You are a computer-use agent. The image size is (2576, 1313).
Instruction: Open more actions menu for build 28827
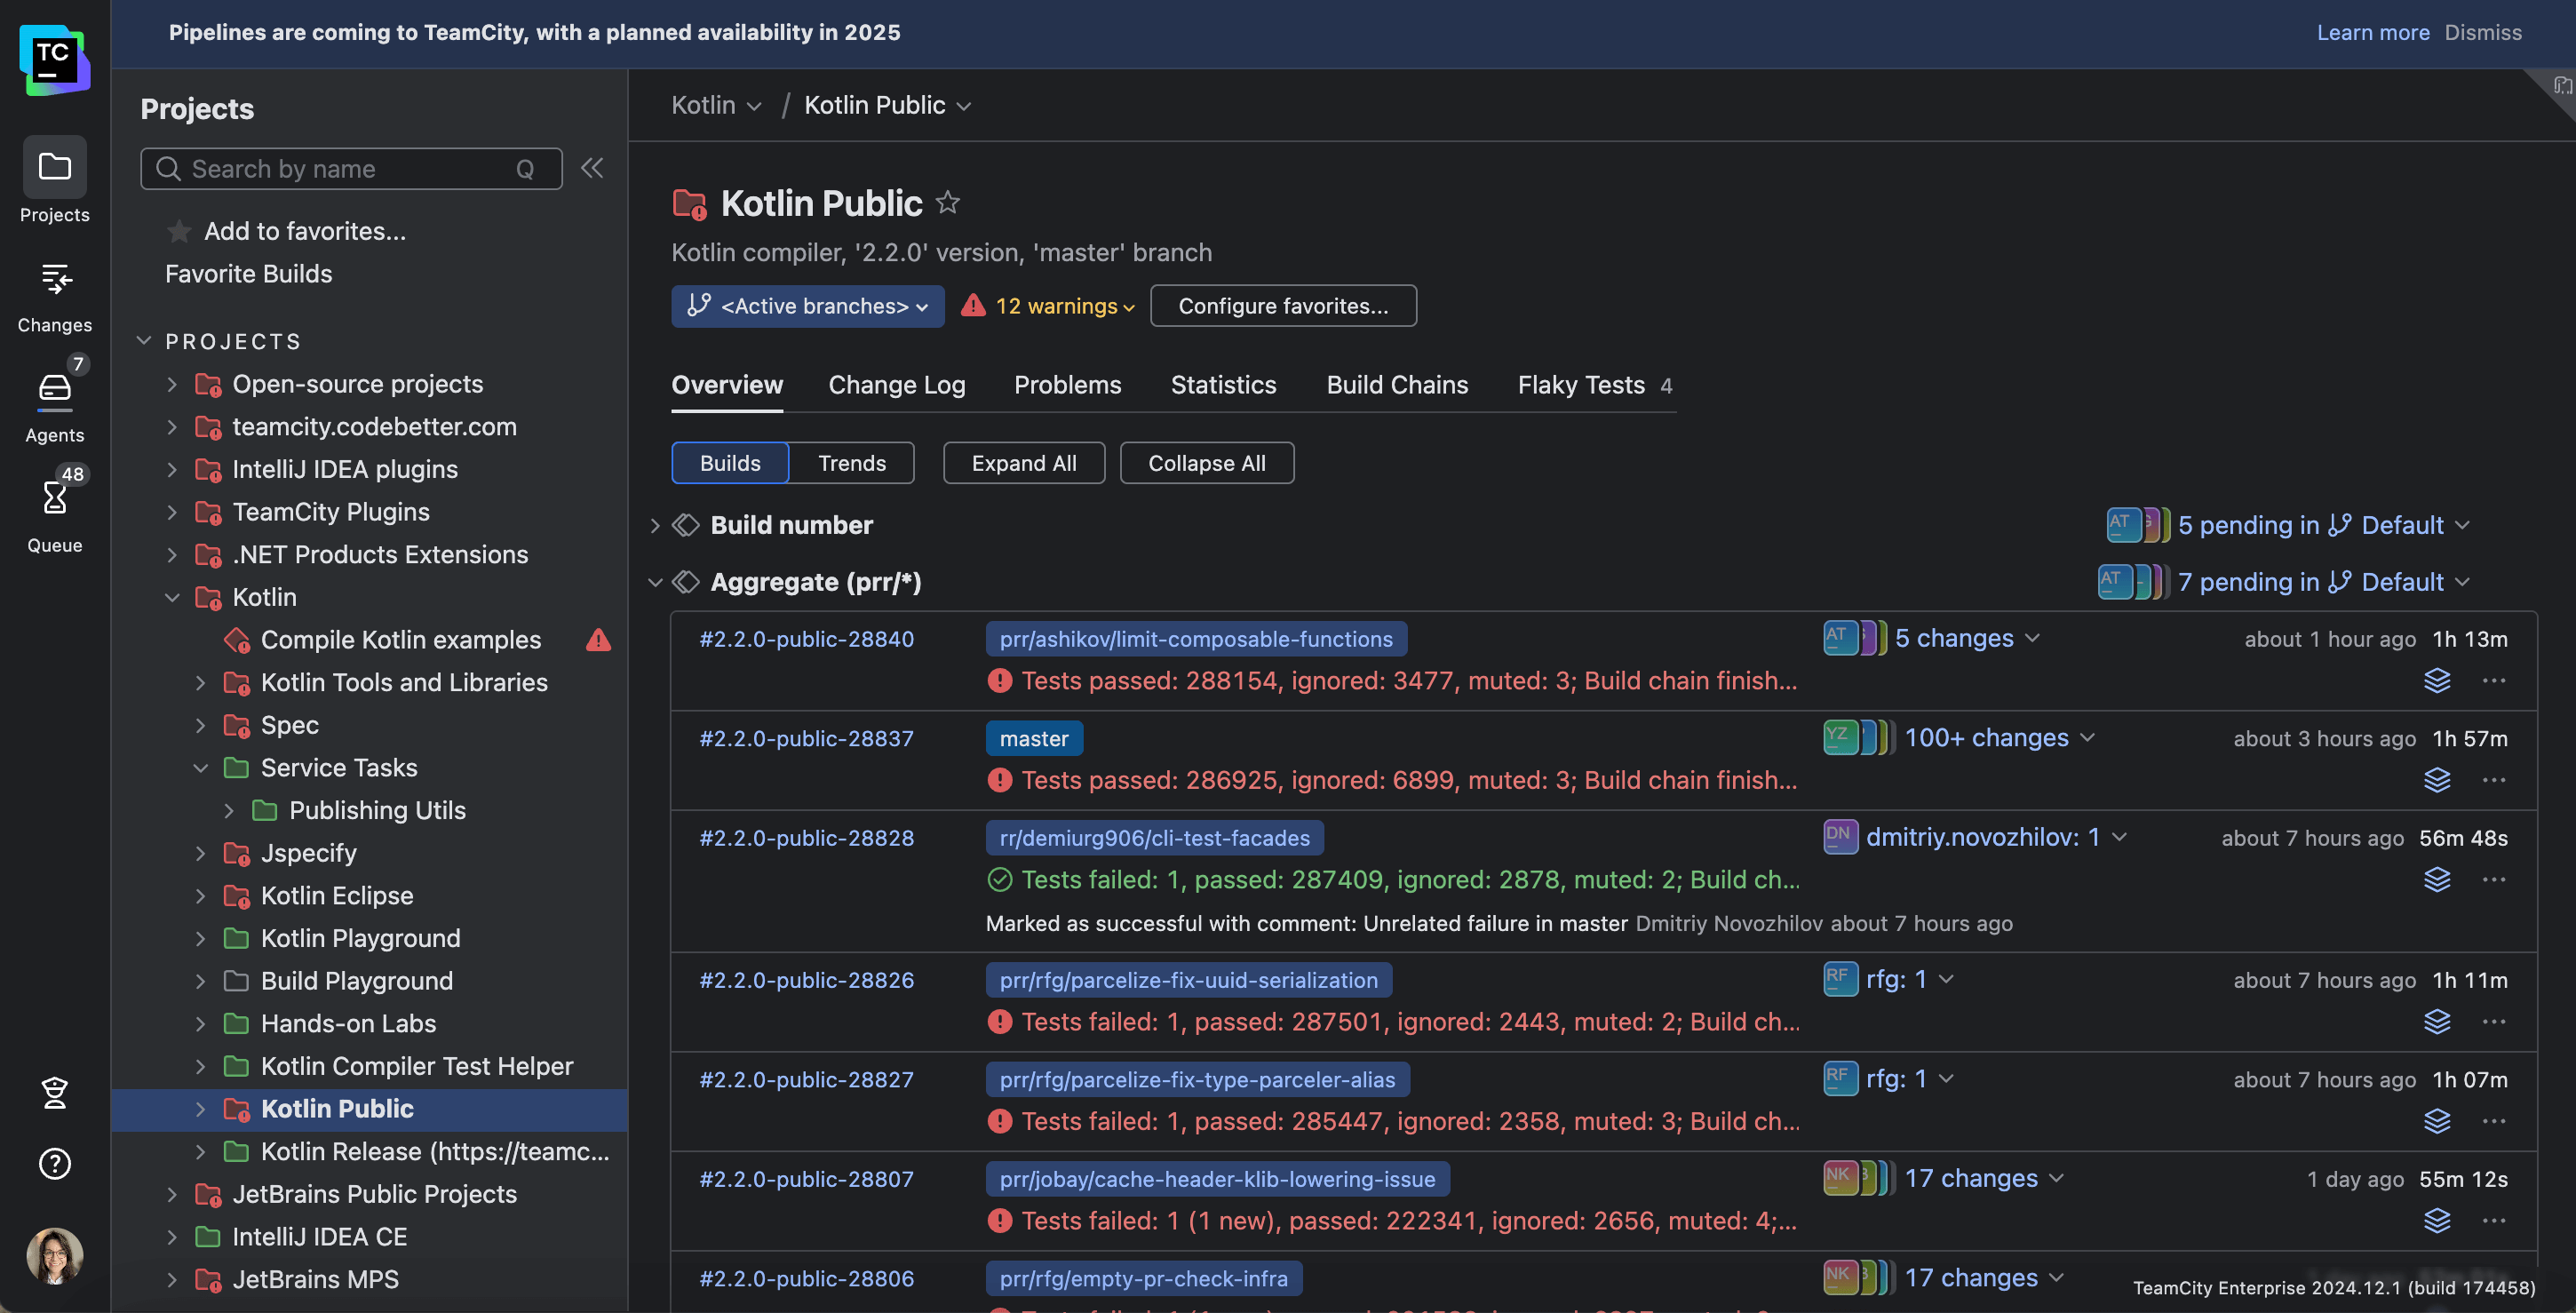(x=2494, y=1121)
